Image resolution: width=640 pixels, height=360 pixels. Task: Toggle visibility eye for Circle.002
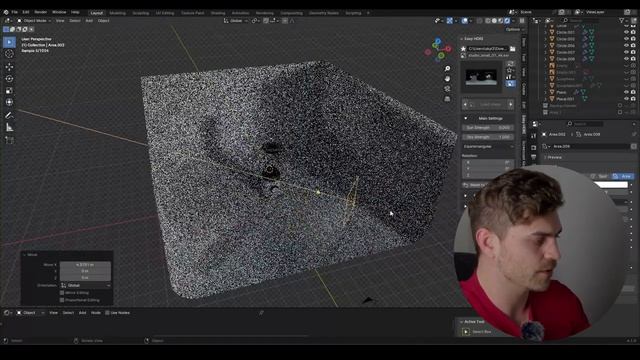coord(626,39)
